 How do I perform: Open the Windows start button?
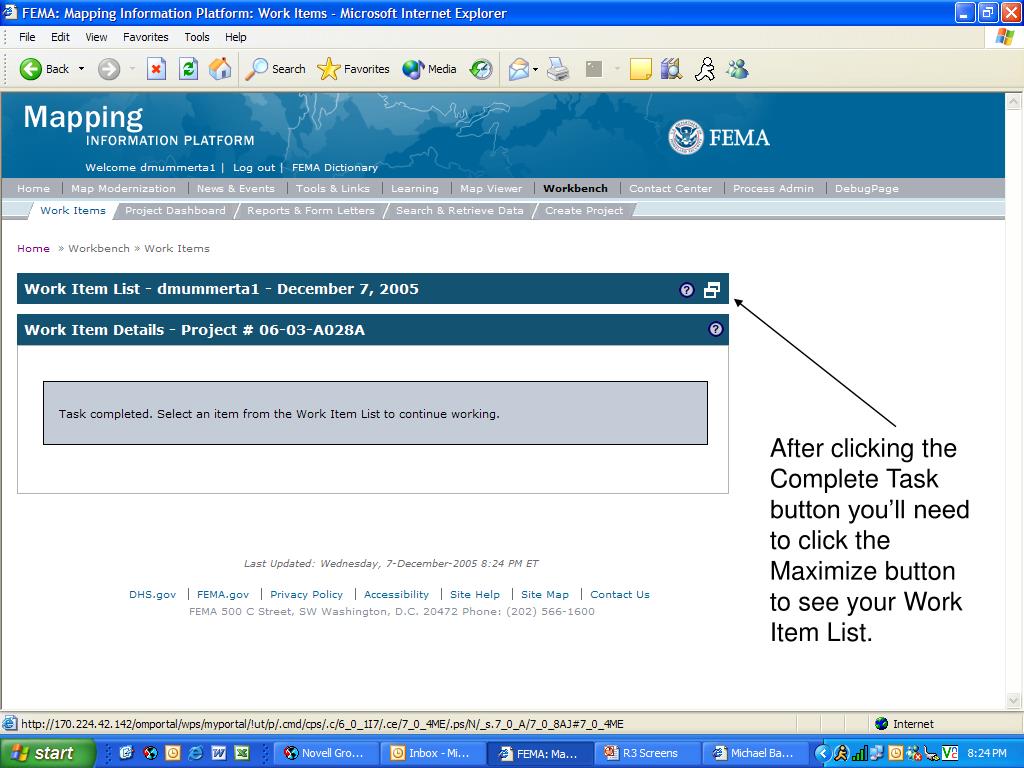[x=47, y=753]
